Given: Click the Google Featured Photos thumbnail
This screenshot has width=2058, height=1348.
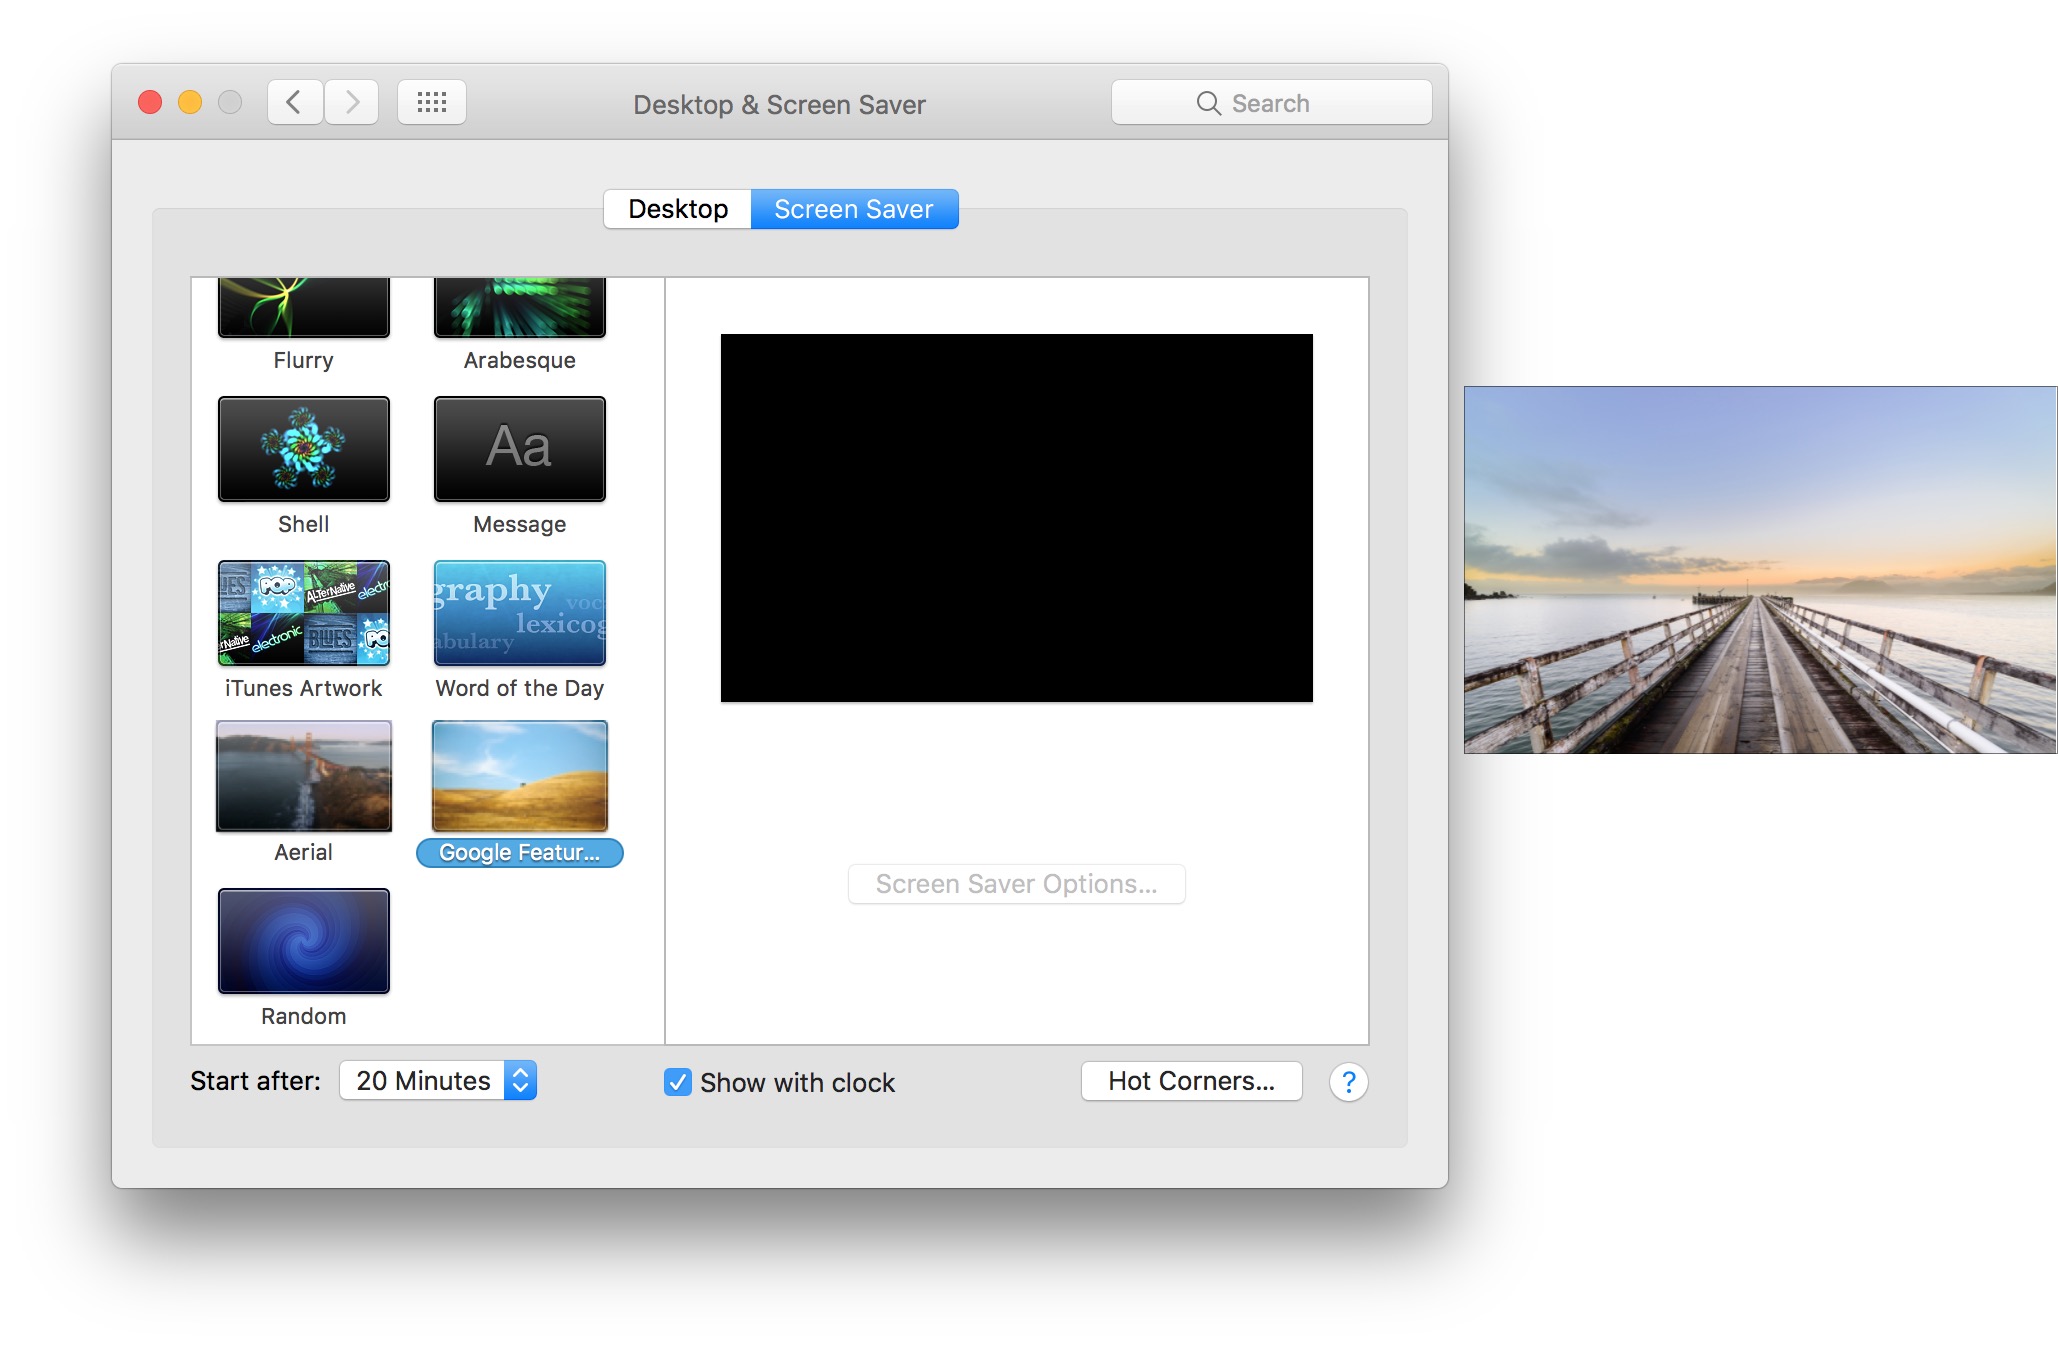Looking at the screenshot, I should point(519,776).
